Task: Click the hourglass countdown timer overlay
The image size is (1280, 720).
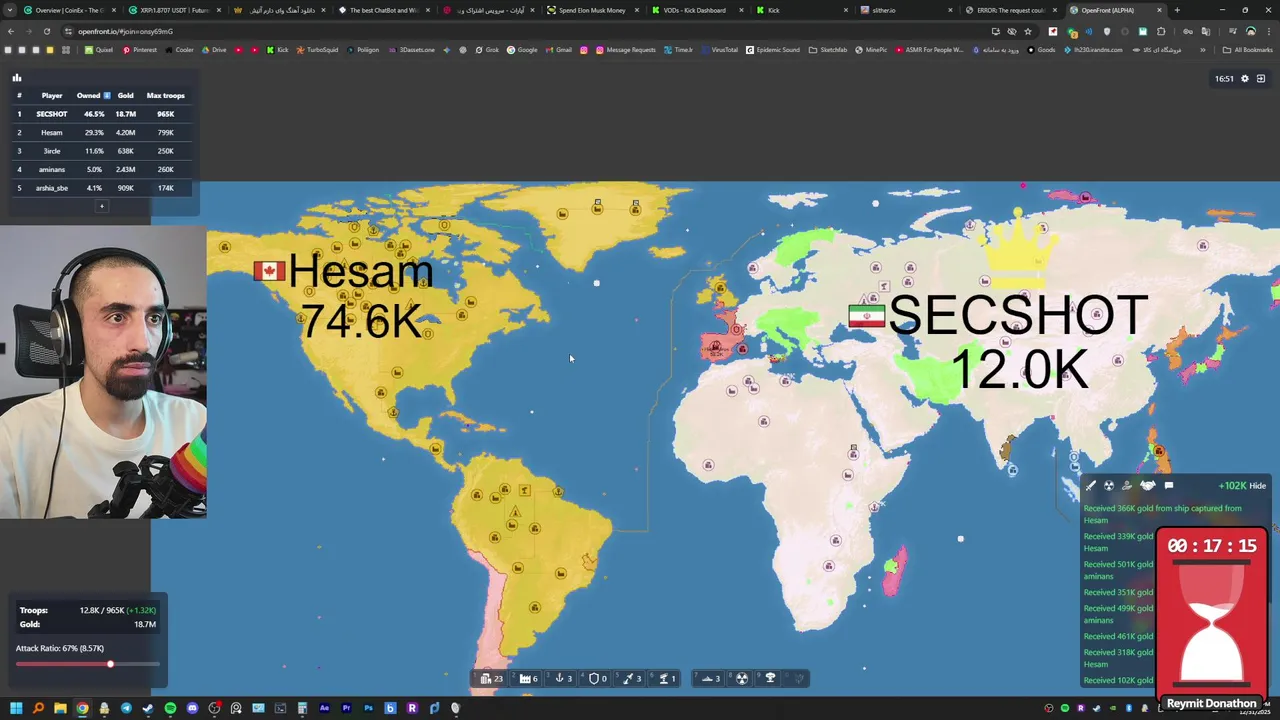Action: click(1212, 619)
